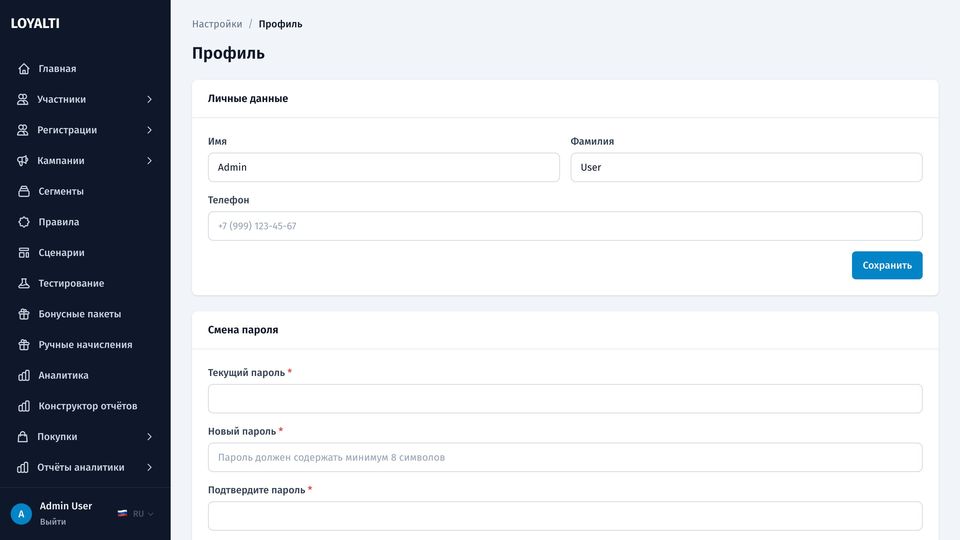Click the Выйти logout link
Screen dimensions: 960x540
point(53,522)
